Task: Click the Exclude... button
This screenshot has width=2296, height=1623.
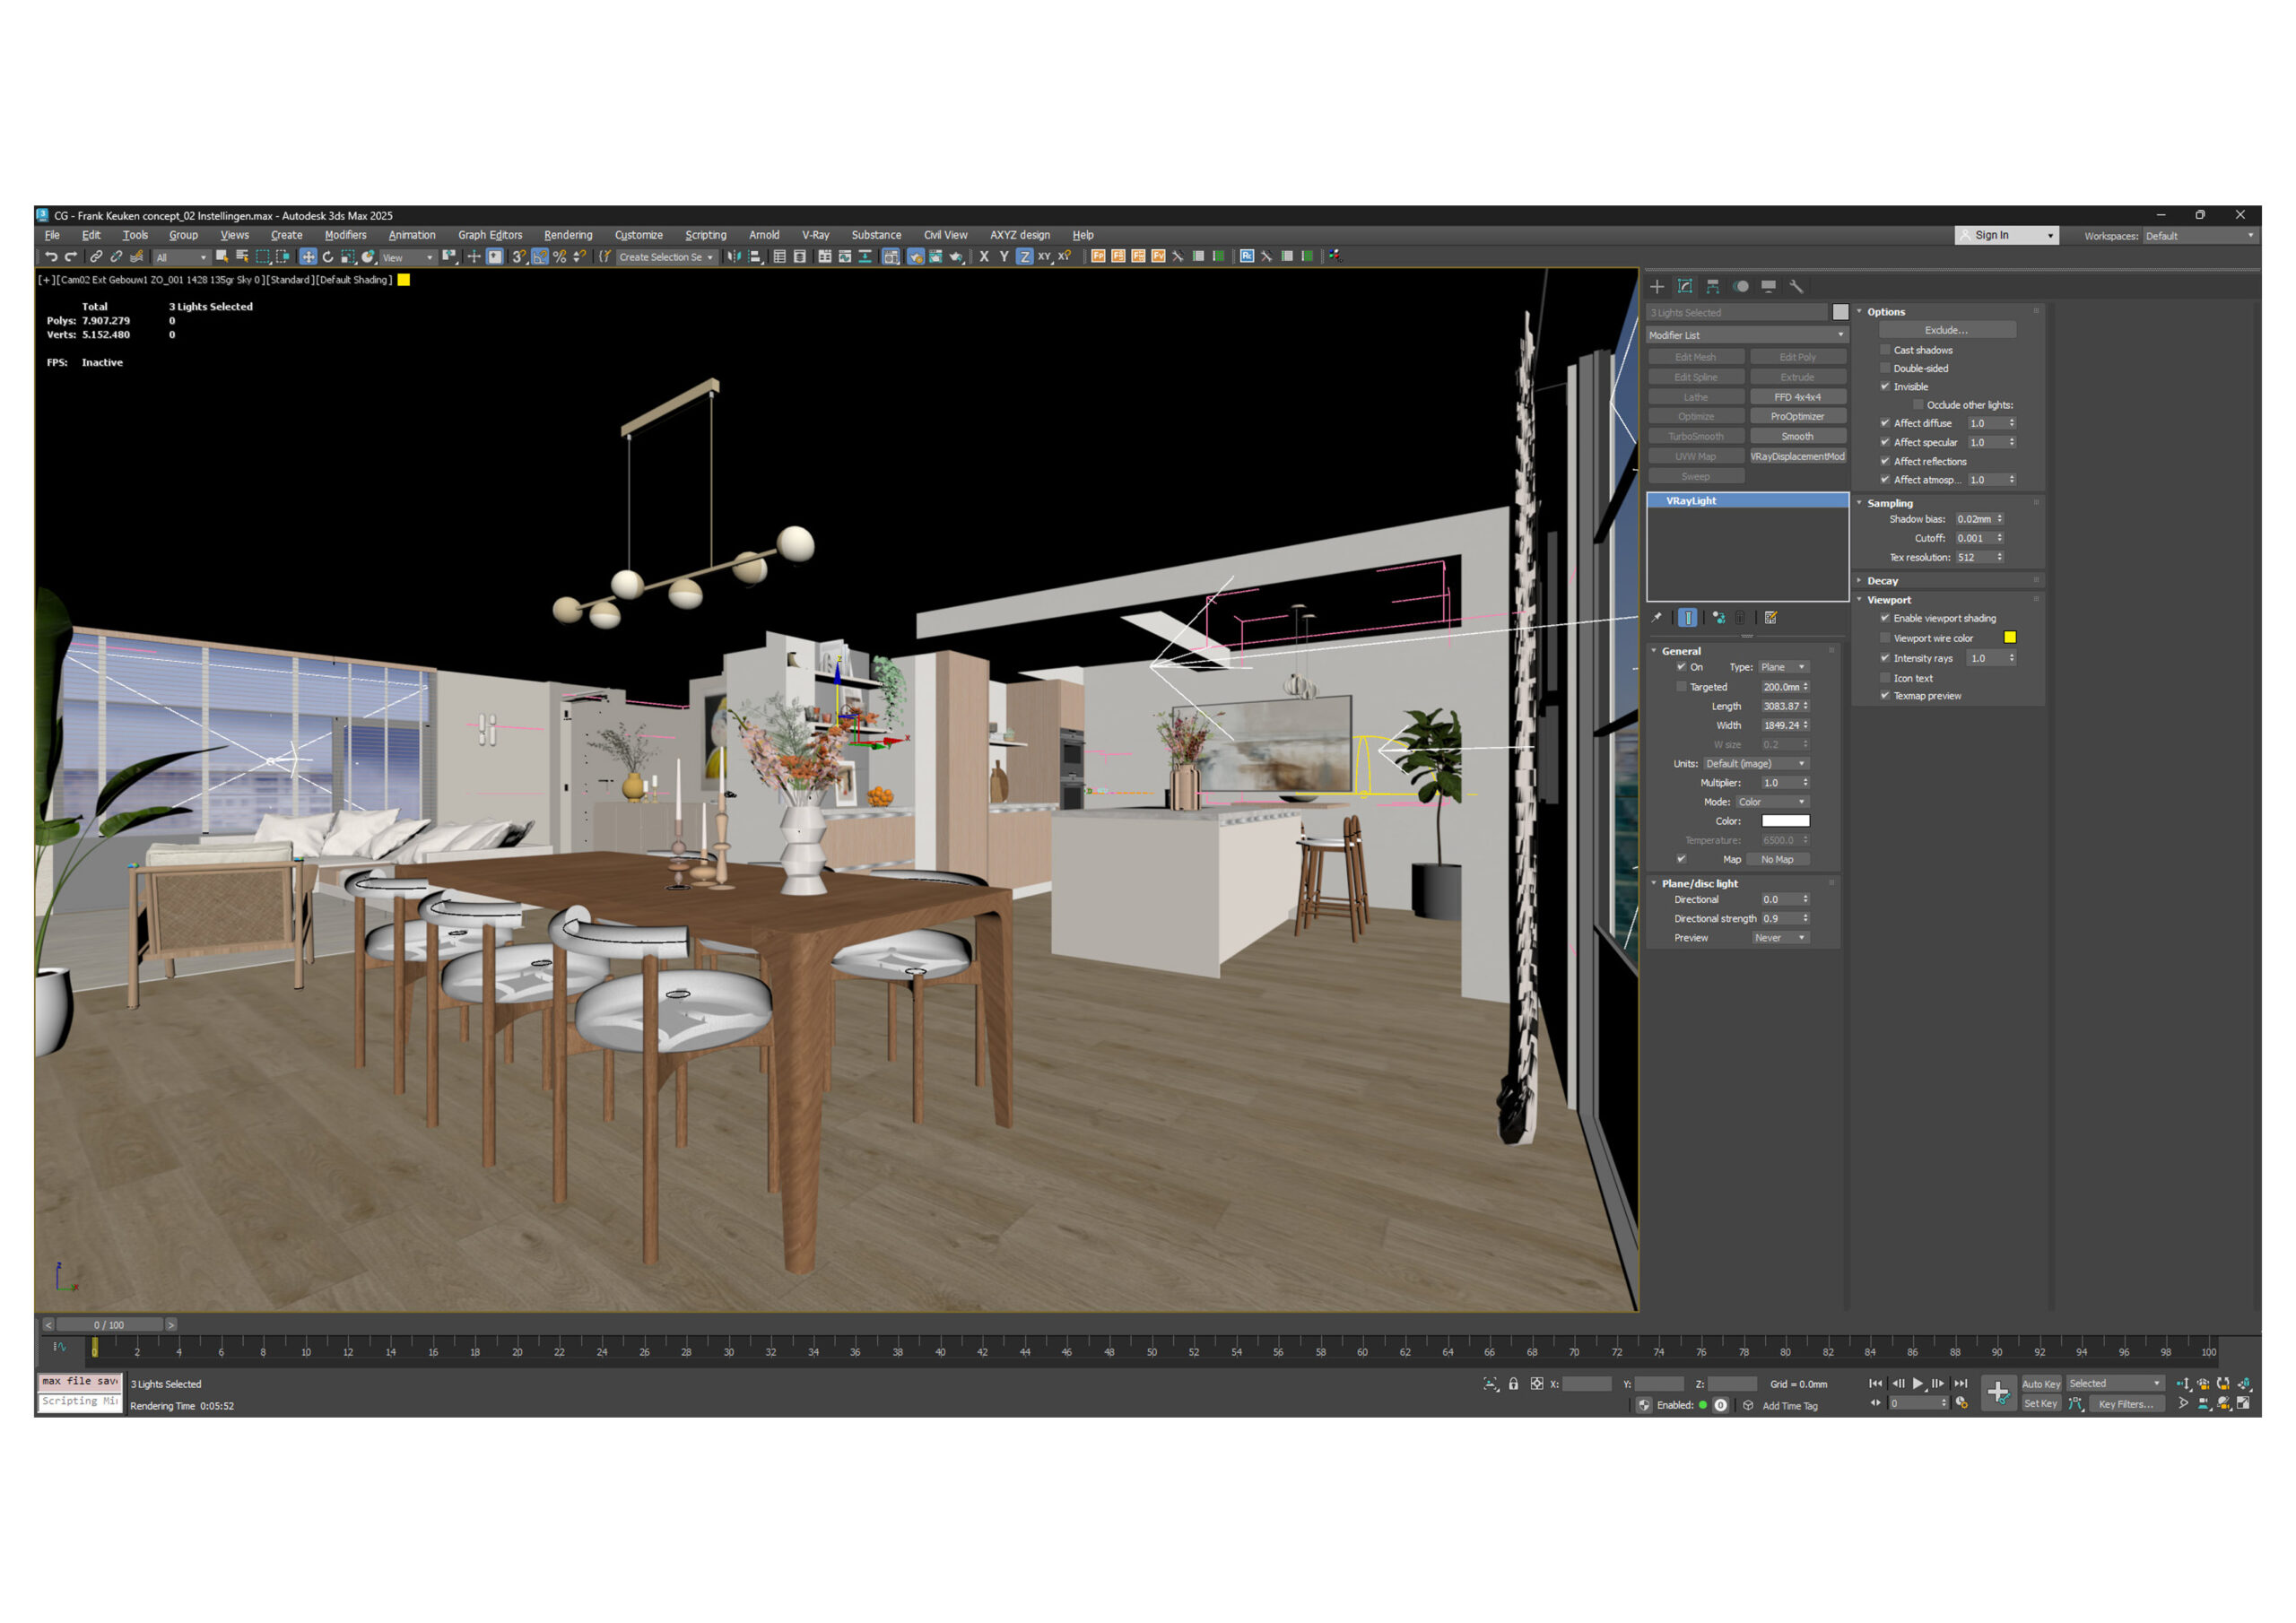Action: pyautogui.click(x=1946, y=330)
